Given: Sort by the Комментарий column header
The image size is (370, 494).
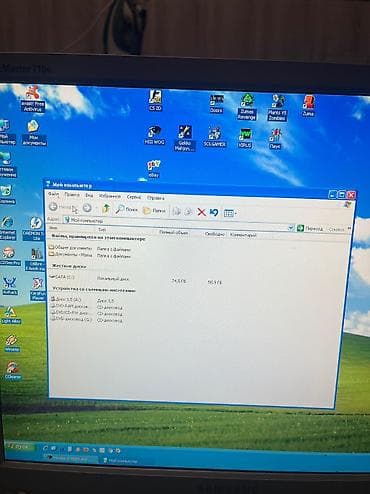Looking at the screenshot, I should tap(243, 235).
